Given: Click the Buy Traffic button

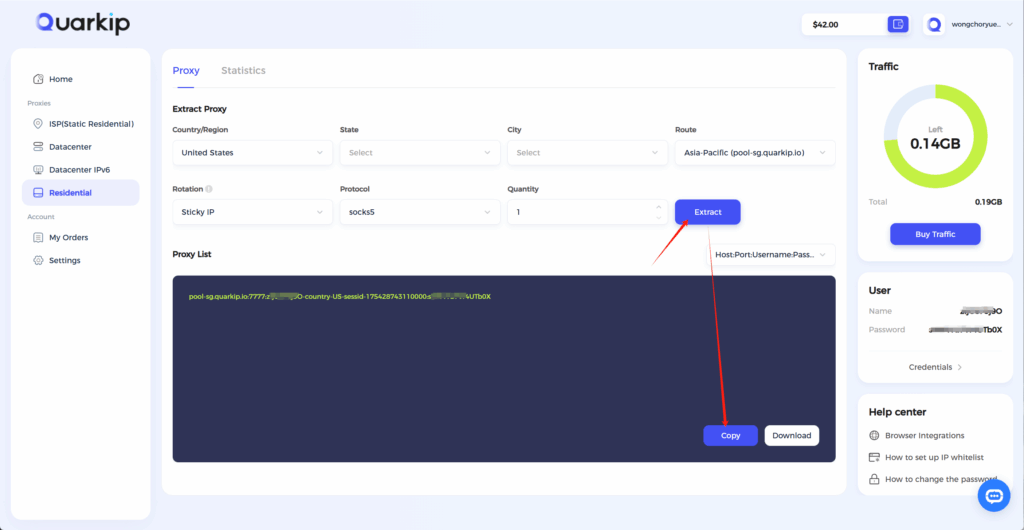Looking at the screenshot, I should coord(935,234).
